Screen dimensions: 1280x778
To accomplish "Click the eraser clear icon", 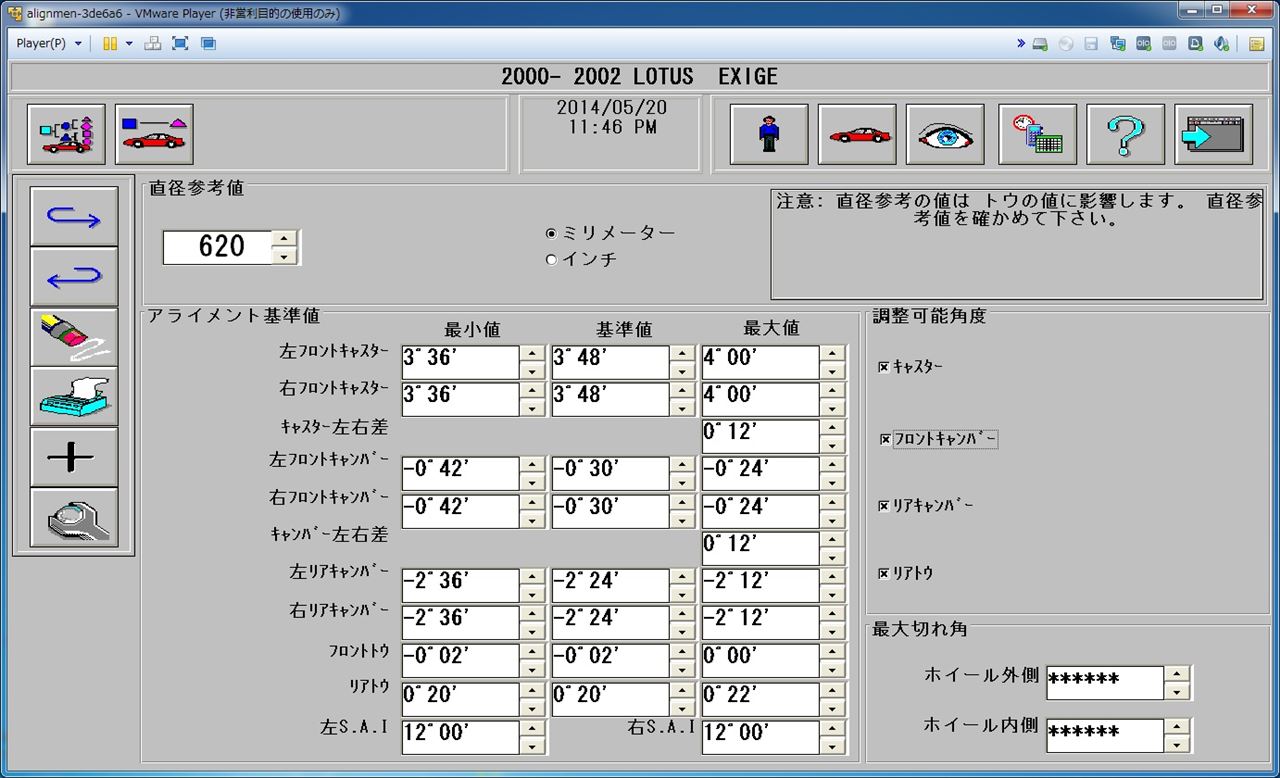I will pyautogui.click(x=74, y=337).
